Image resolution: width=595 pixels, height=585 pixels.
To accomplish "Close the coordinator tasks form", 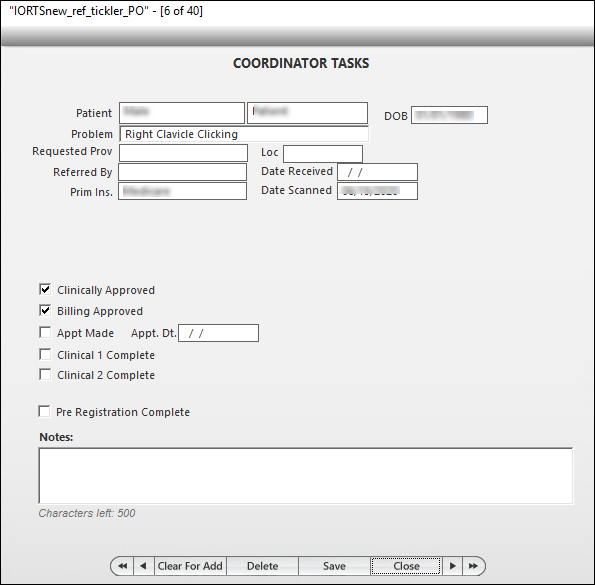I will [x=406, y=566].
